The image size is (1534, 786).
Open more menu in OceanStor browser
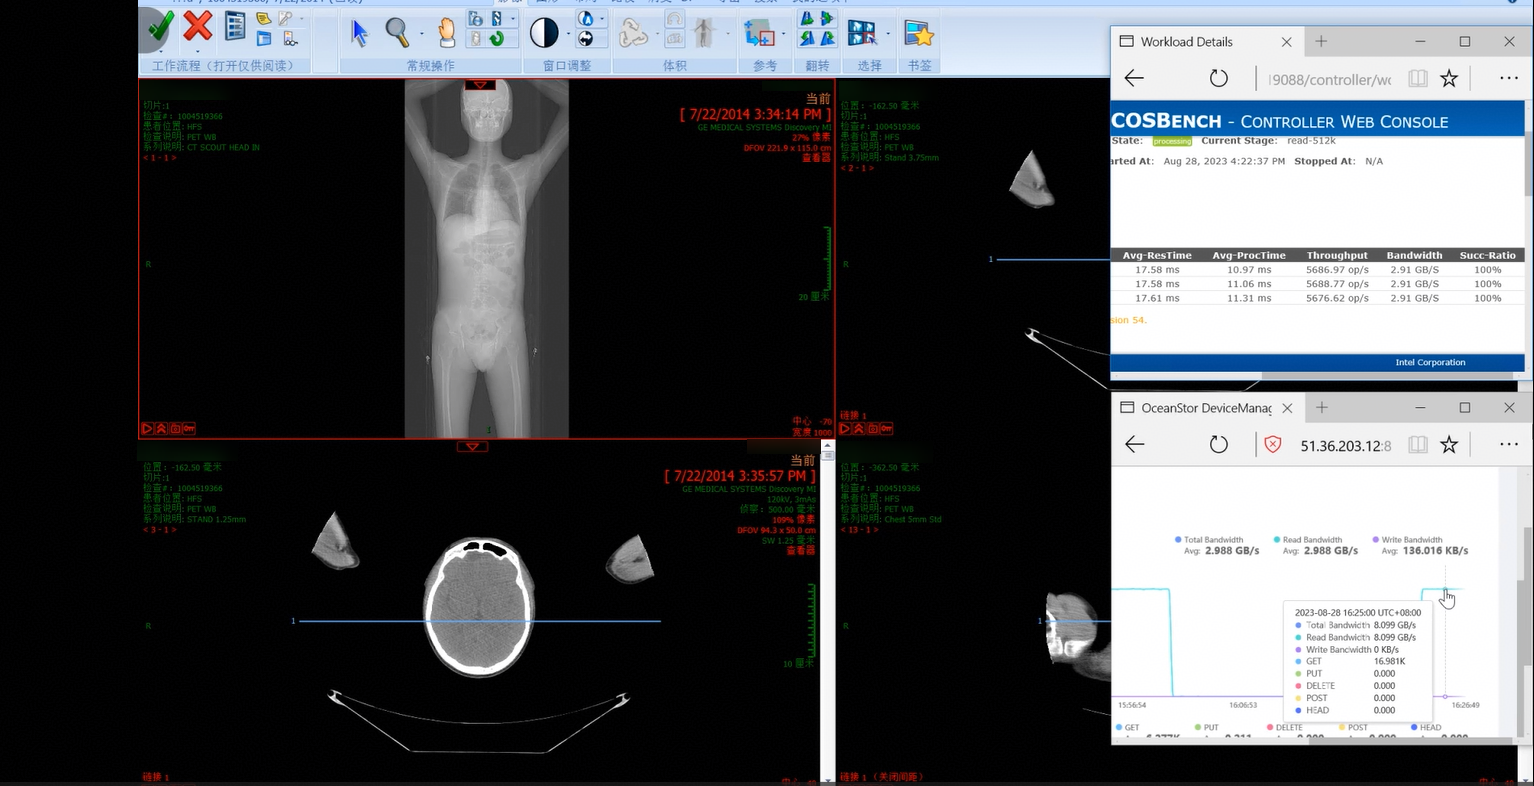click(1509, 444)
